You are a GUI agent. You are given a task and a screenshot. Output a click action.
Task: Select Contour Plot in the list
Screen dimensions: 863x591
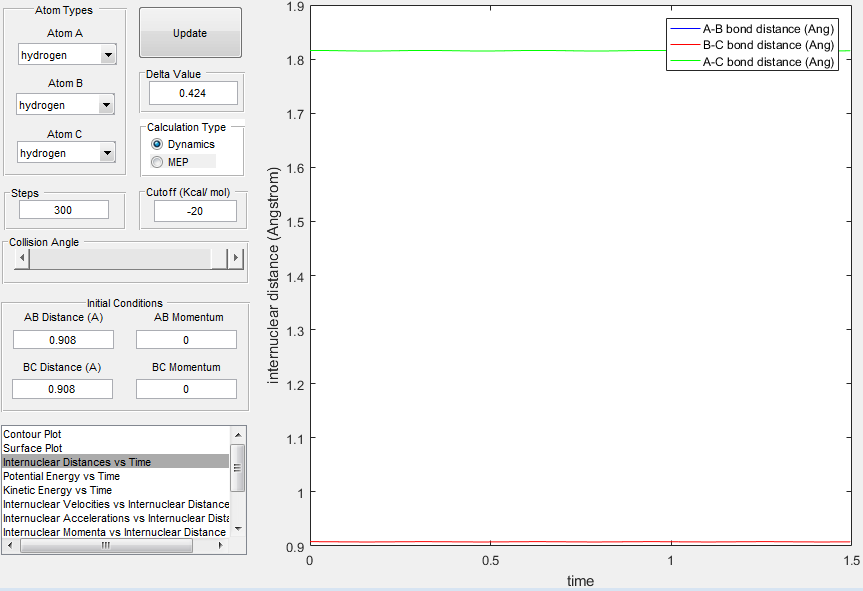coord(32,434)
